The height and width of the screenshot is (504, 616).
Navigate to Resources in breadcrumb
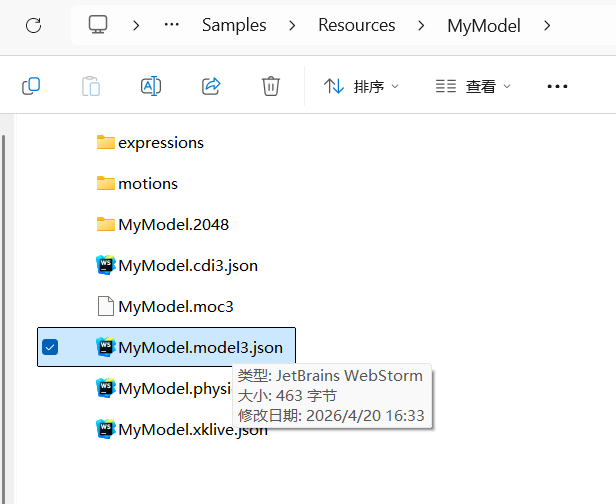tap(357, 25)
